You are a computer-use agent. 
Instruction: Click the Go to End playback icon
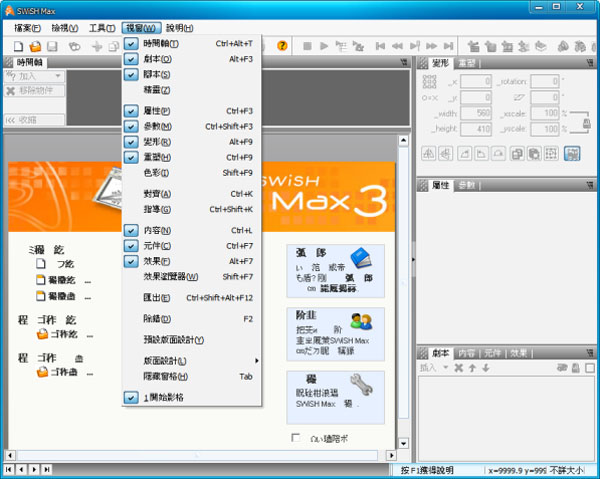pyautogui.click(x=448, y=46)
